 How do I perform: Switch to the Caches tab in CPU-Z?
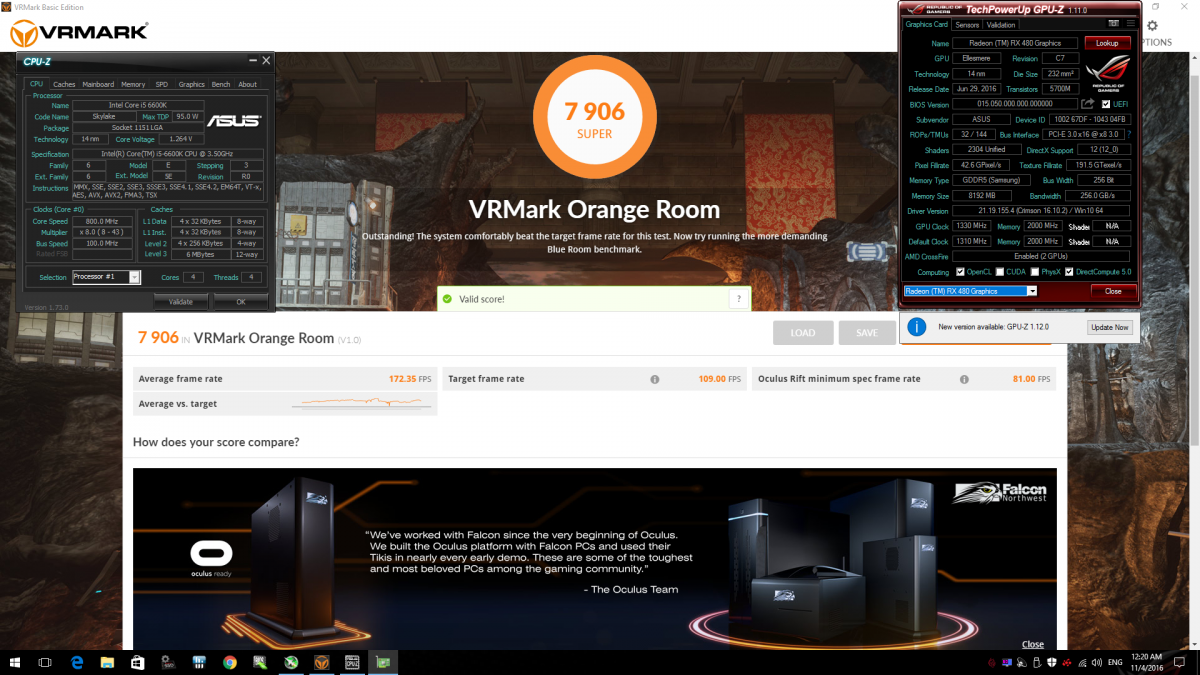click(64, 85)
